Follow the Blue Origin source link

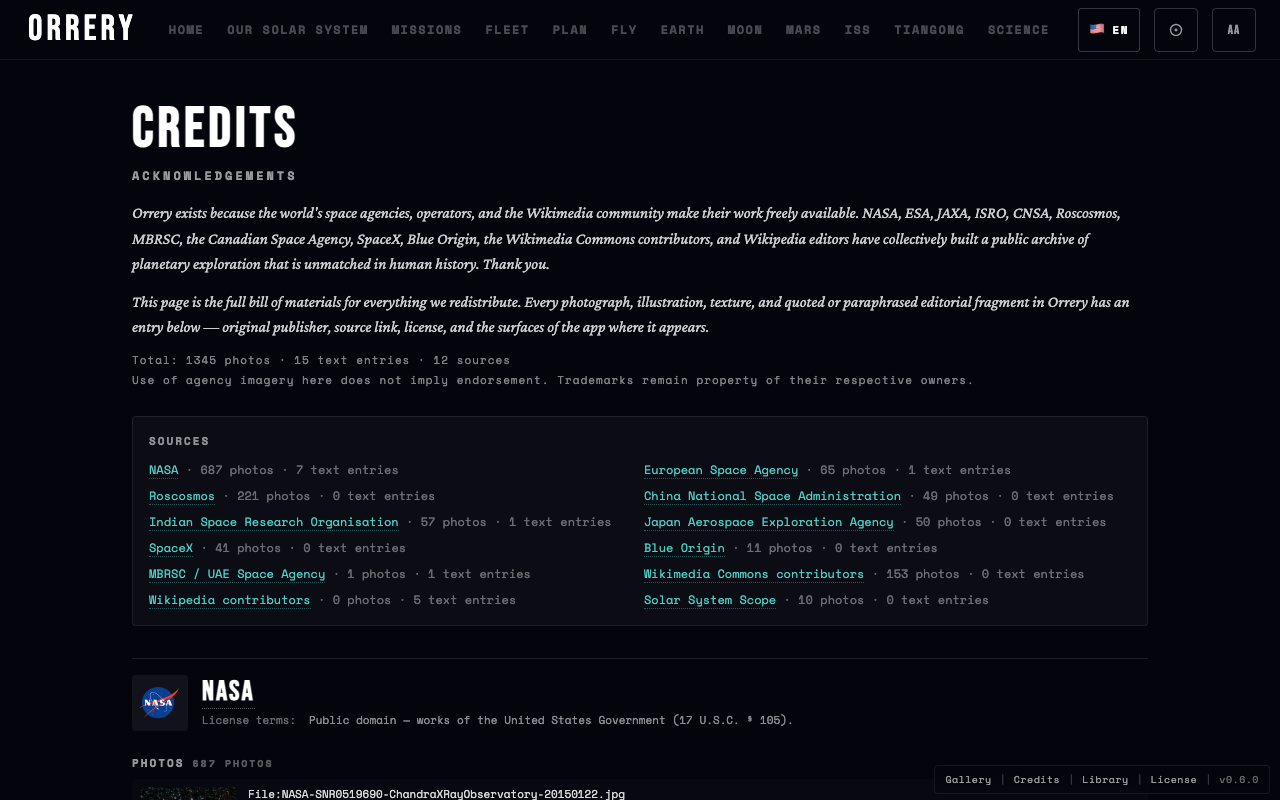[685, 548]
